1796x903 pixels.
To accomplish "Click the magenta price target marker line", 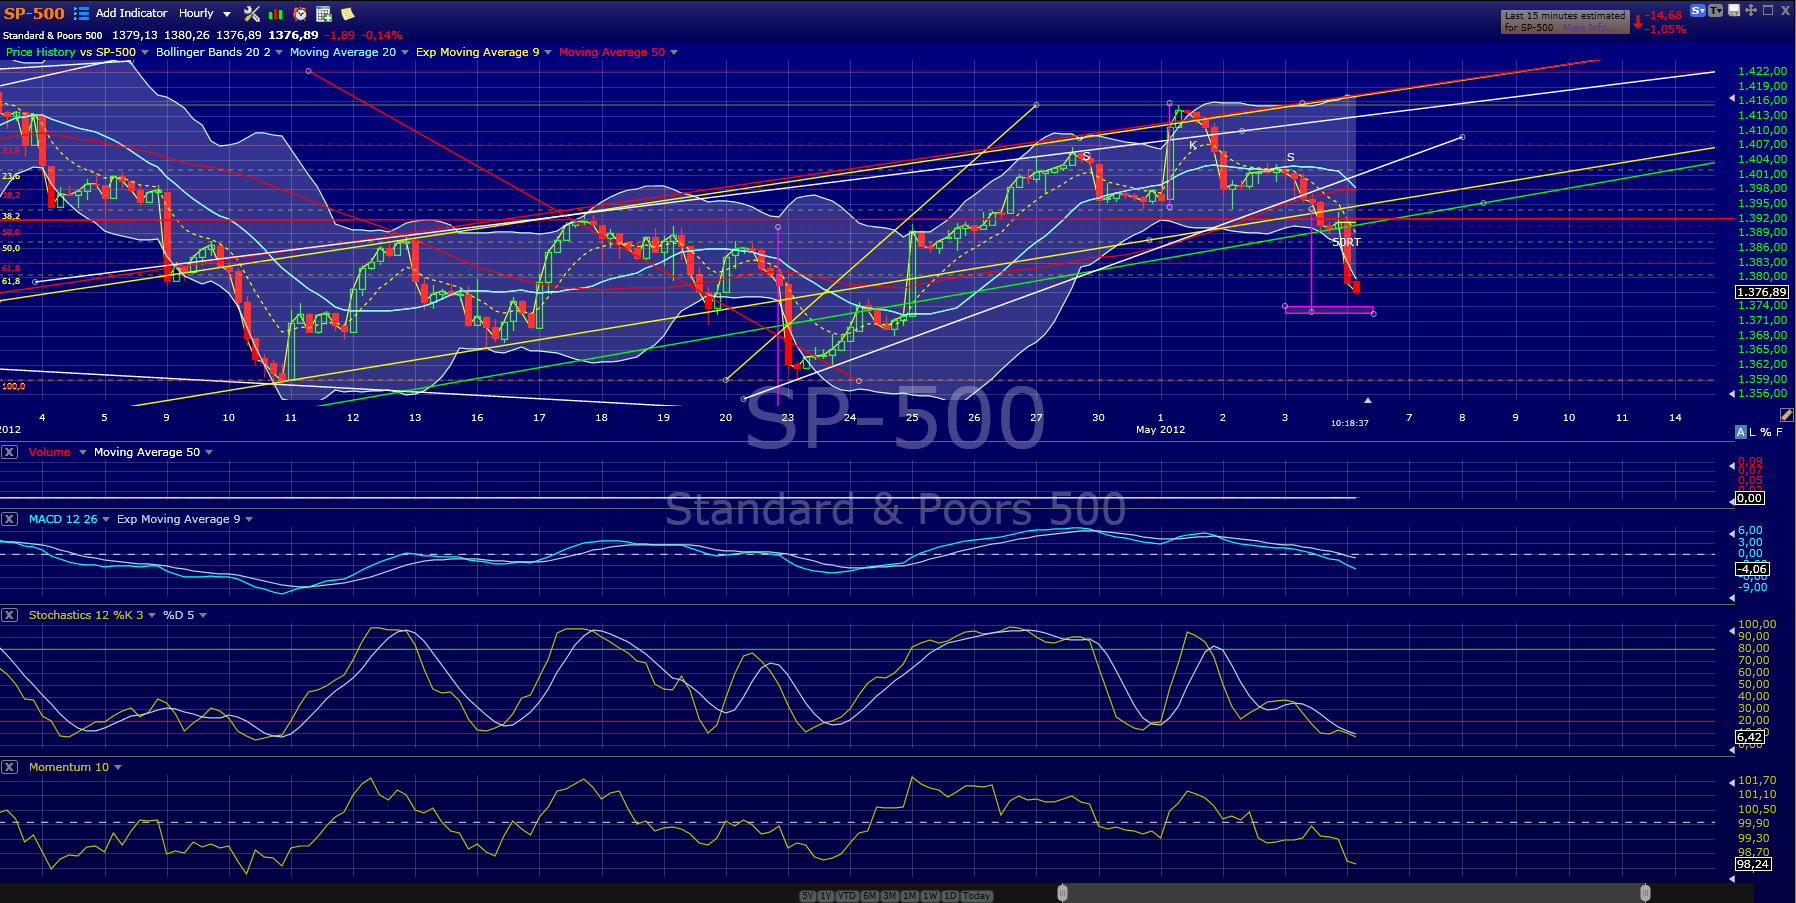I will (1329, 310).
